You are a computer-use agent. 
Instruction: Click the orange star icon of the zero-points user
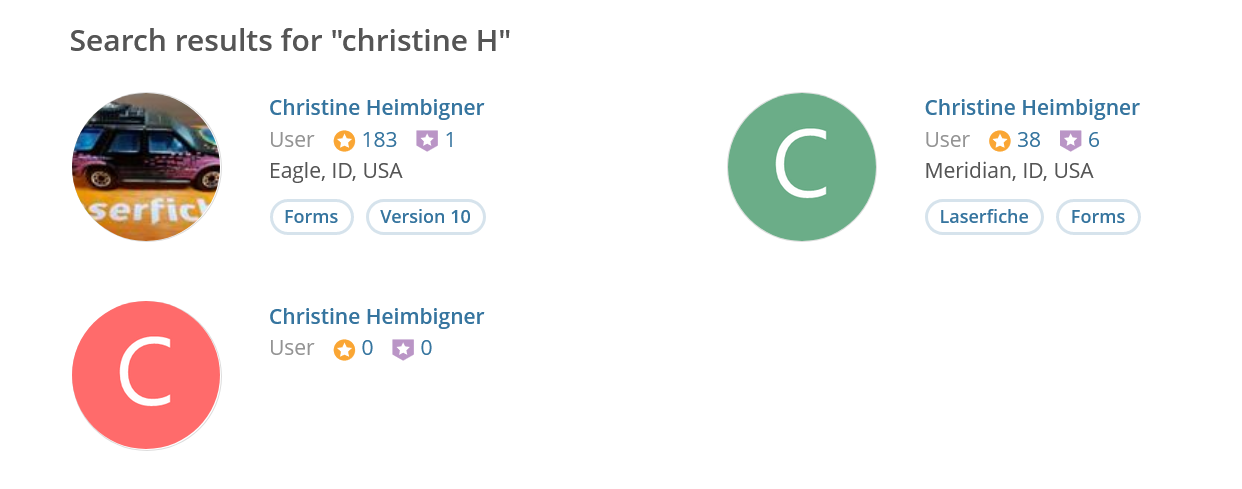pyautogui.click(x=344, y=350)
